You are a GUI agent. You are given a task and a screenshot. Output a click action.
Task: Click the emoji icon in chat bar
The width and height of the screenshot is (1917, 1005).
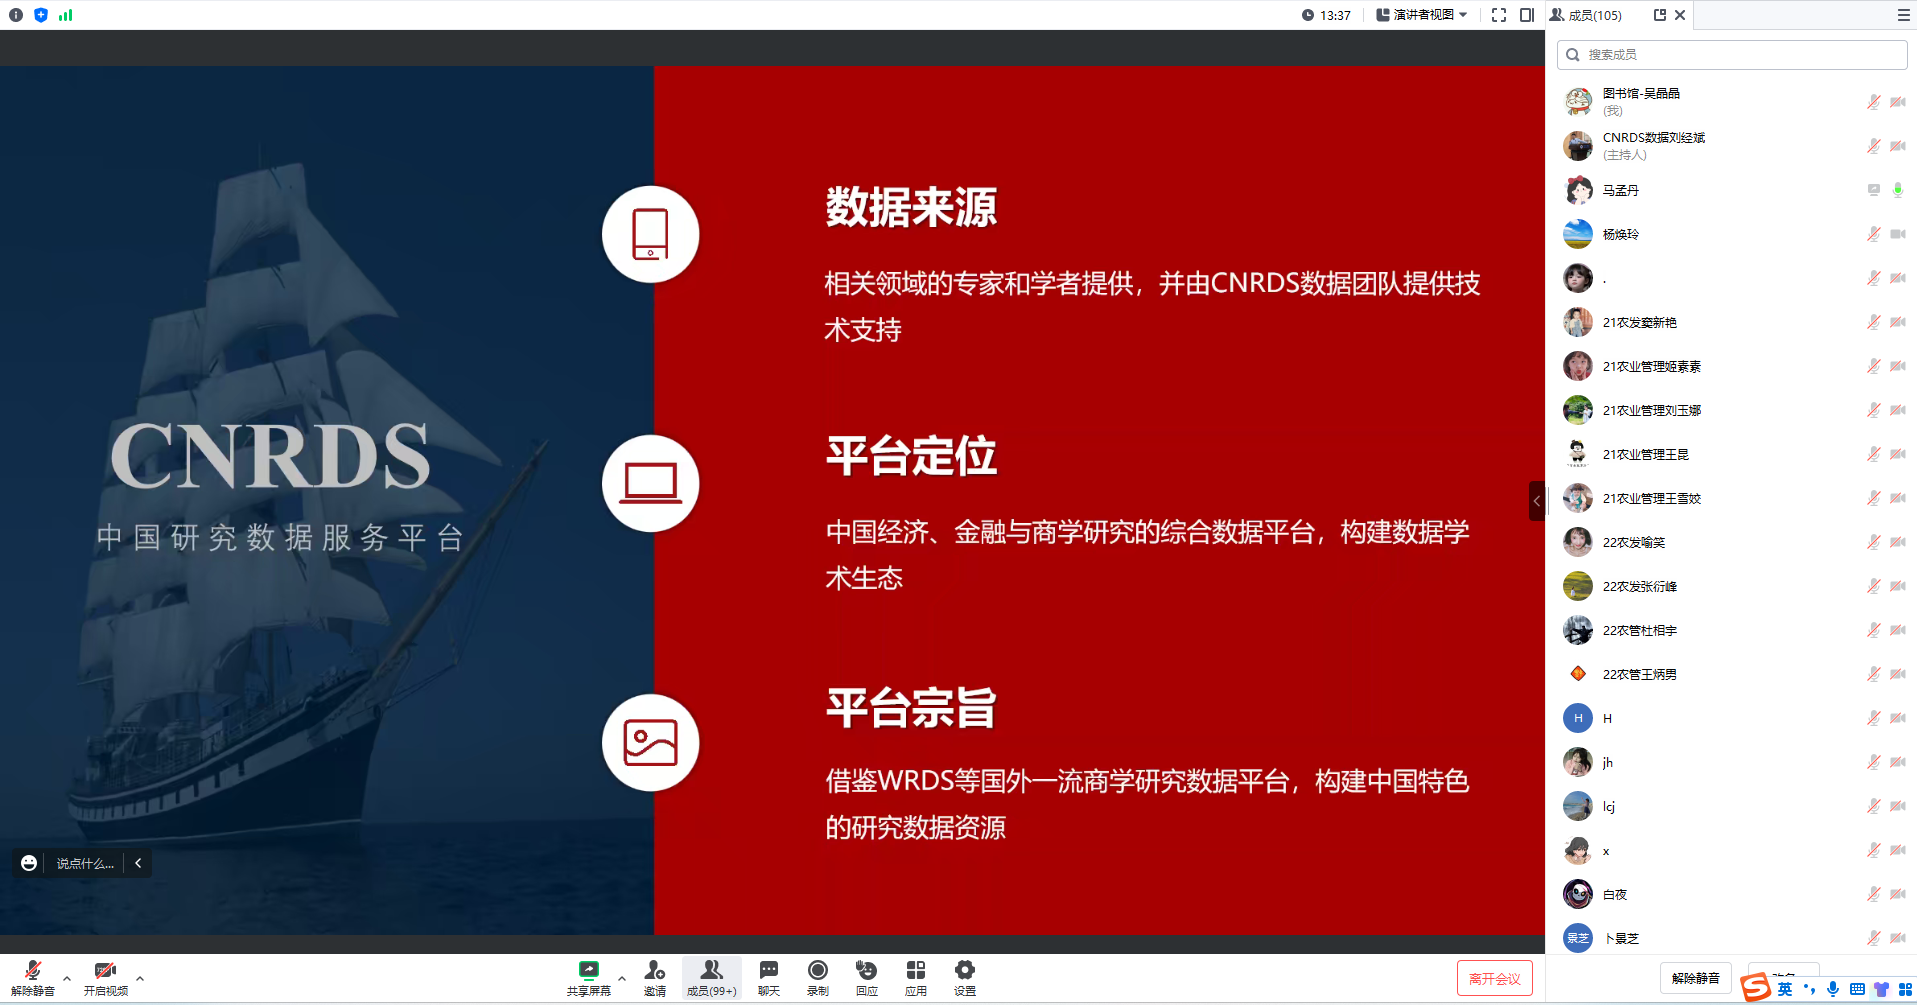click(29, 863)
